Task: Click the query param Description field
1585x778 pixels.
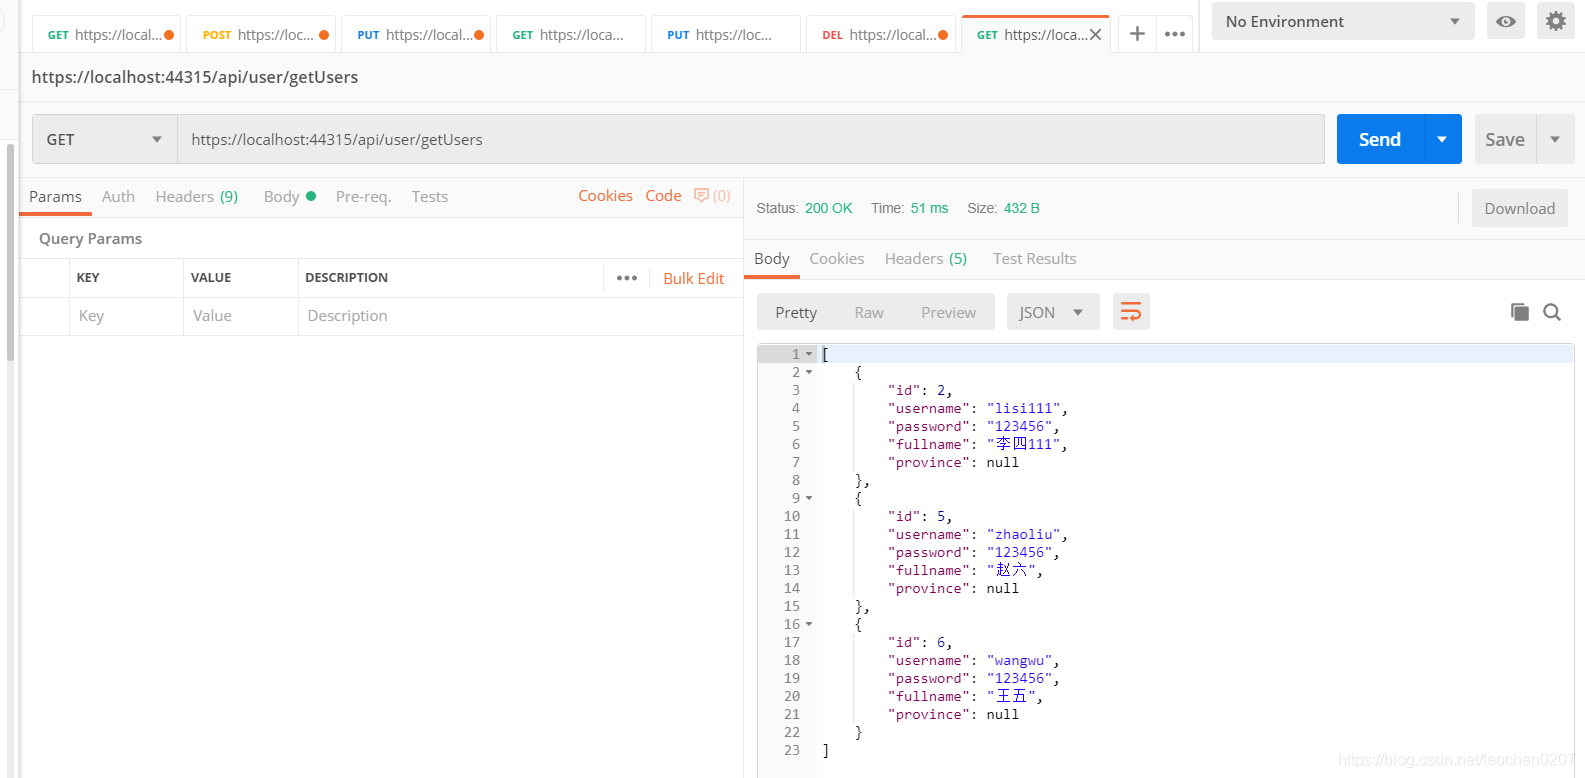Action: 520,316
